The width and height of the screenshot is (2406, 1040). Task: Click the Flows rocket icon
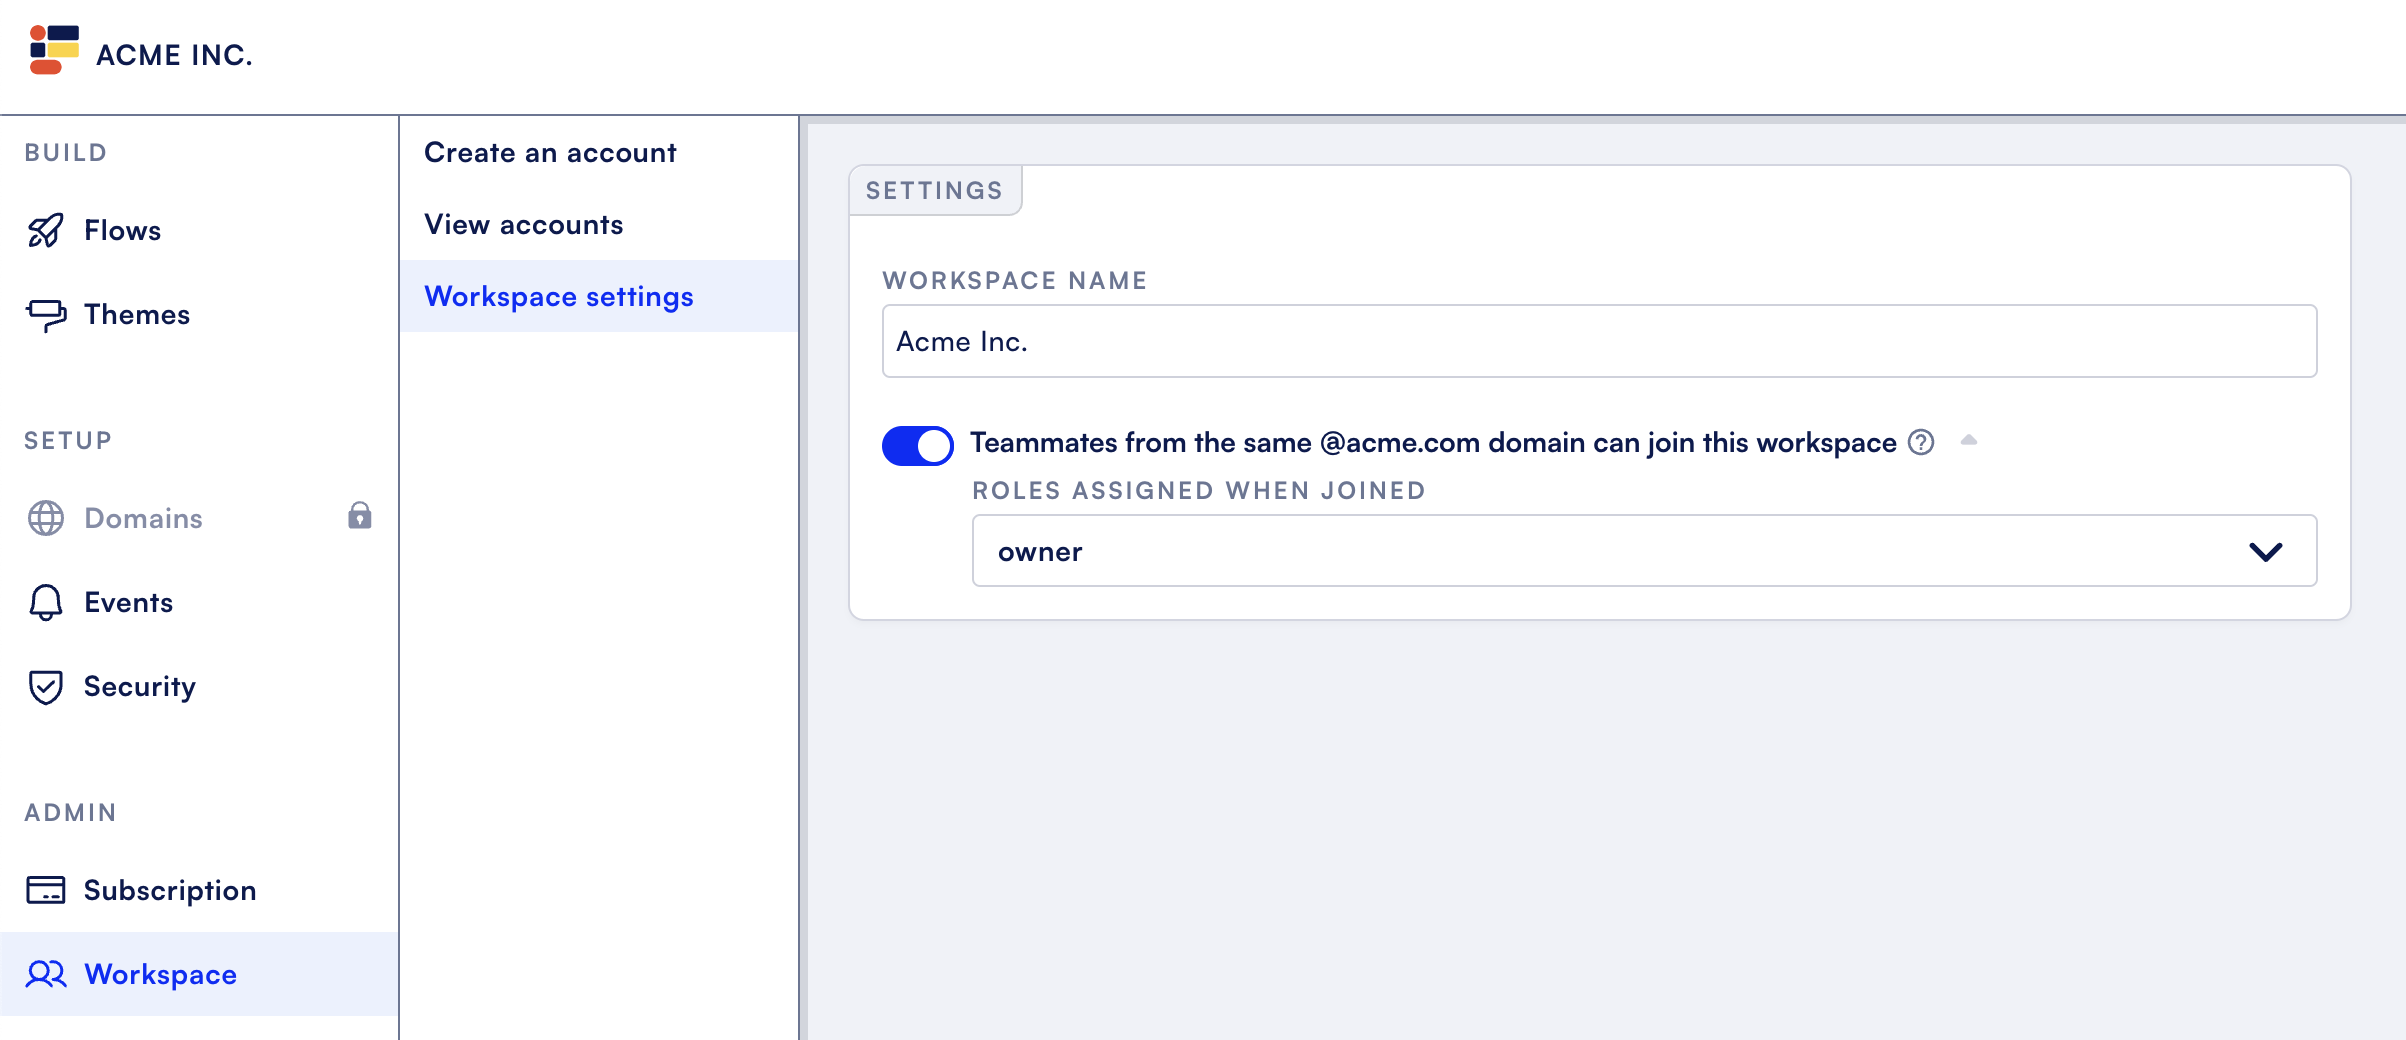[45, 231]
